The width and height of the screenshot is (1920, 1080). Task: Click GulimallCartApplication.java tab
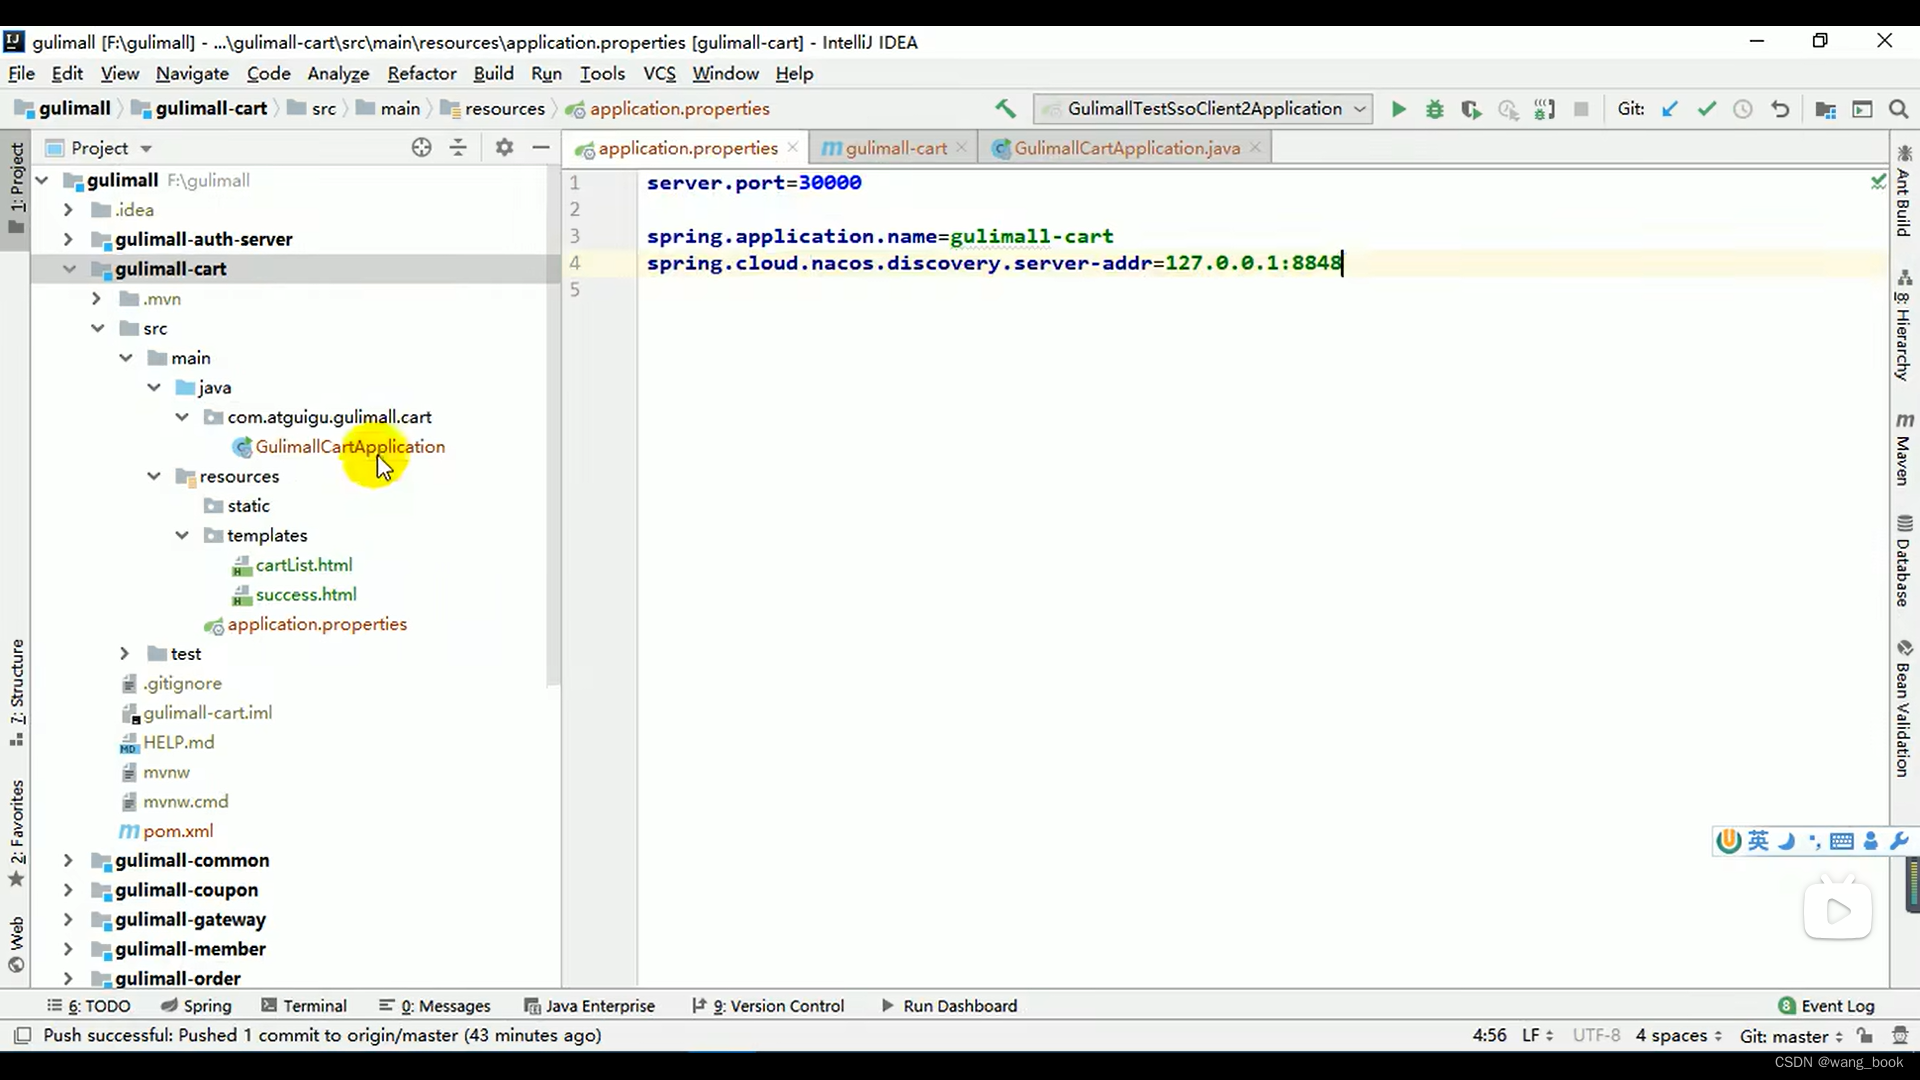coord(1127,148)
